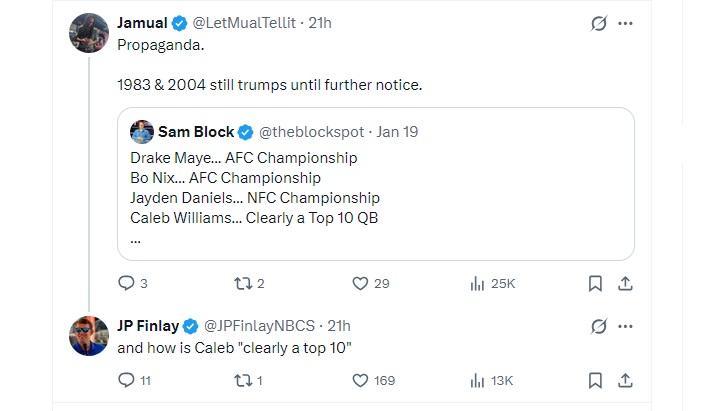Repost Jamual's post with 2 reposts
Screen dimensions: 713x411
click(241, 283)
